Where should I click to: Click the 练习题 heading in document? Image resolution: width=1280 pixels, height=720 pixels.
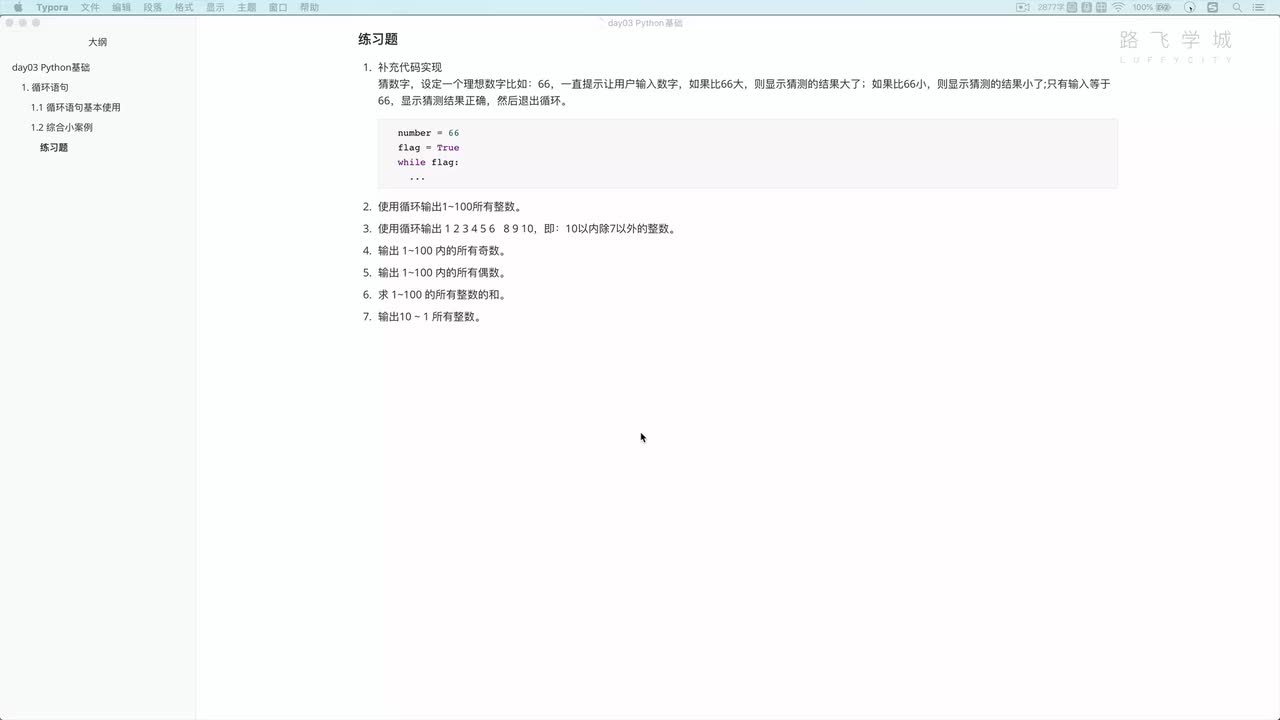[378, 39]
